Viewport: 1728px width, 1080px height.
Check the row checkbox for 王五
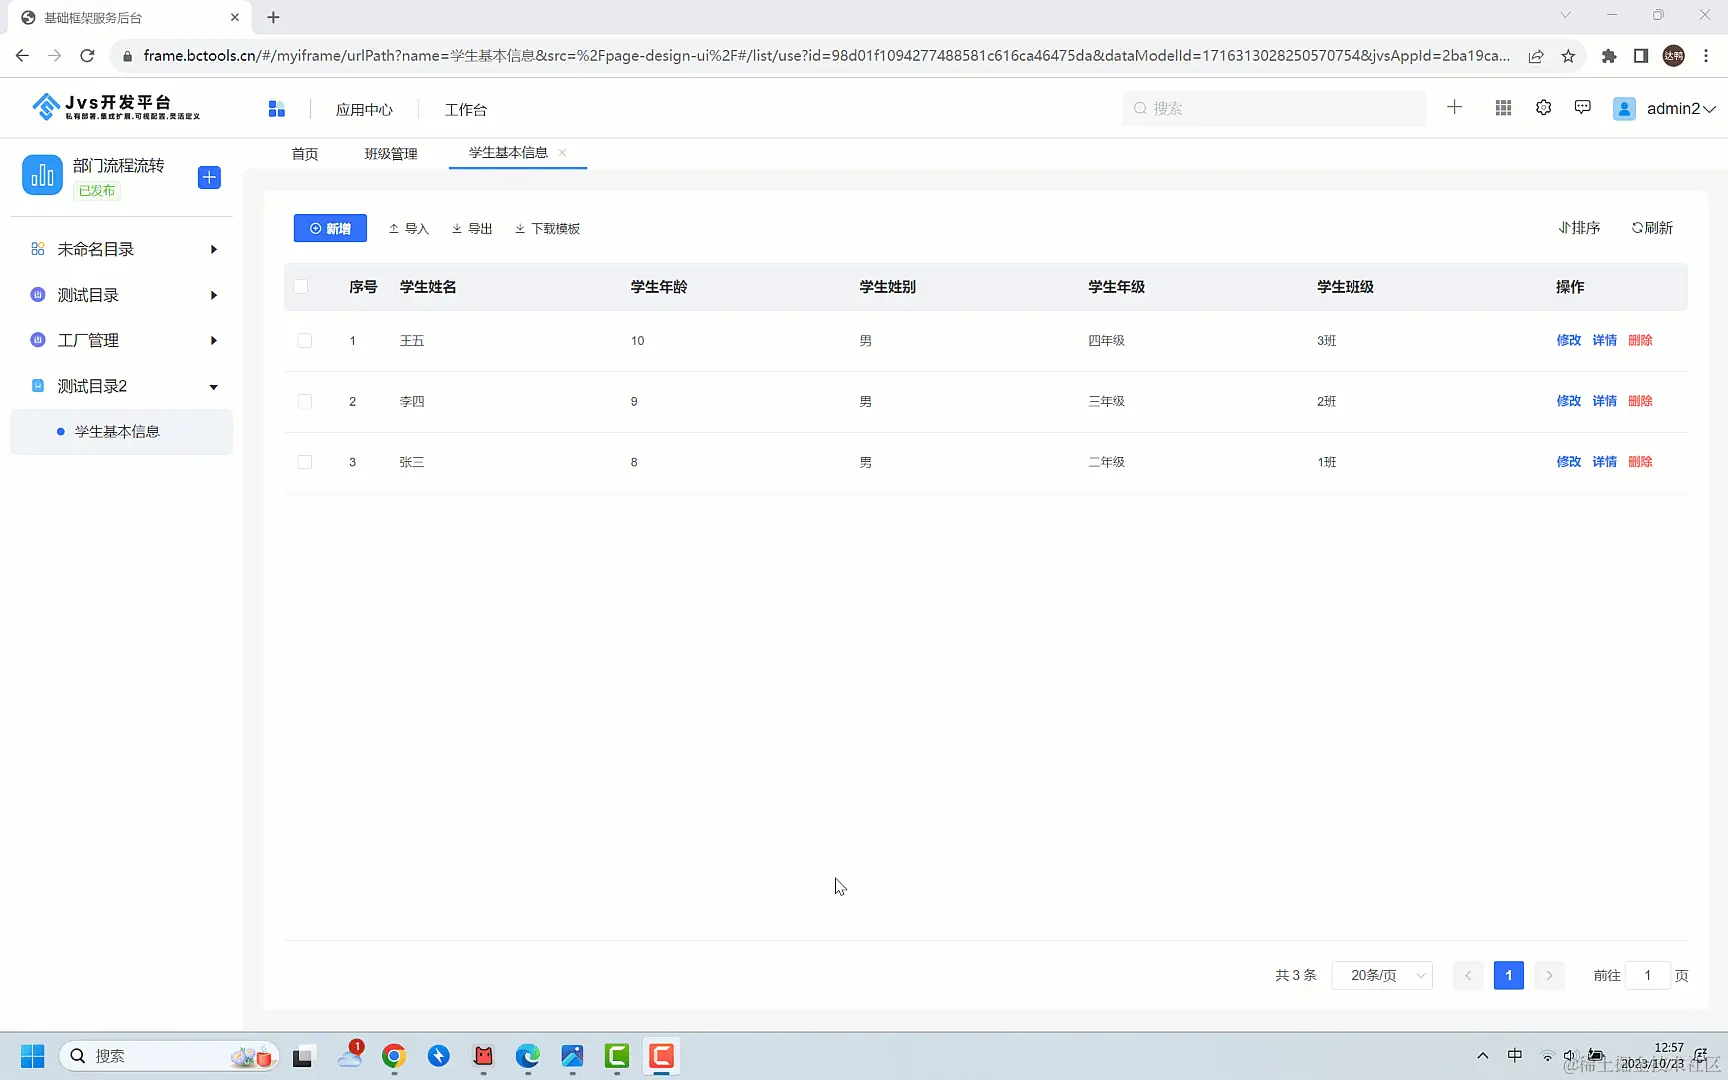pyautogui.click(x=305, y=341)
